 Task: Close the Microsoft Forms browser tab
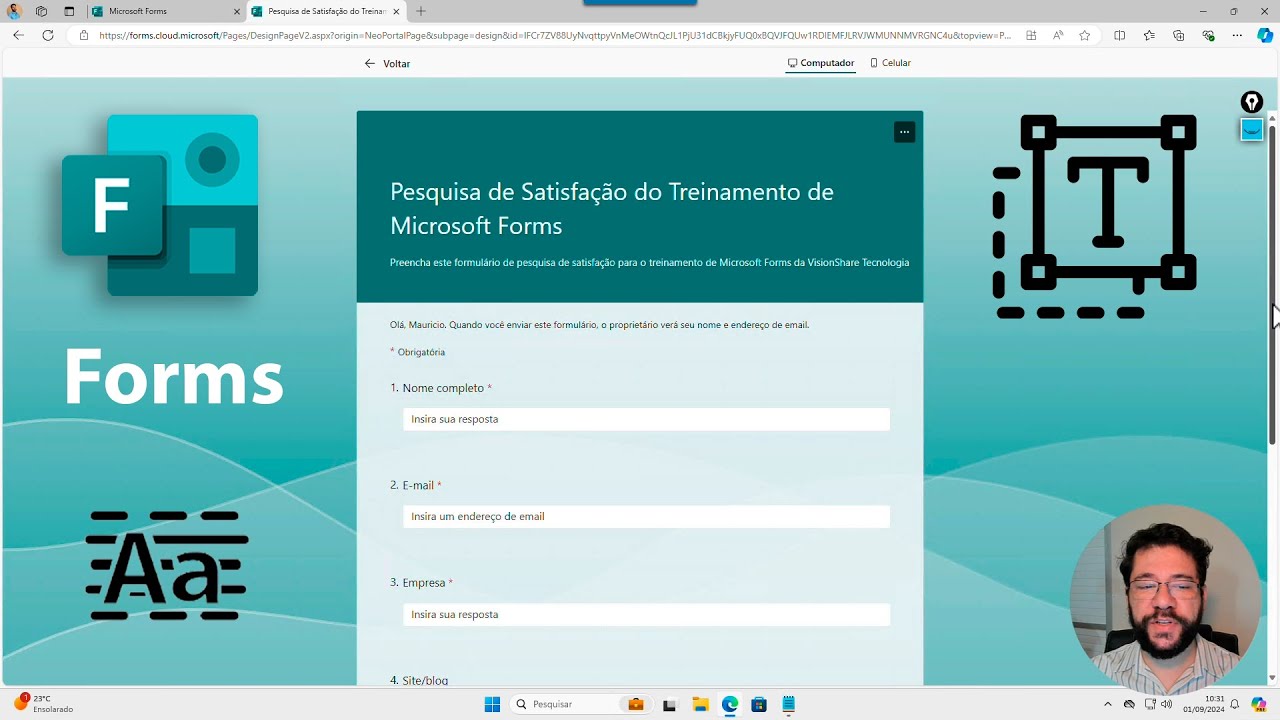point(236,11)
